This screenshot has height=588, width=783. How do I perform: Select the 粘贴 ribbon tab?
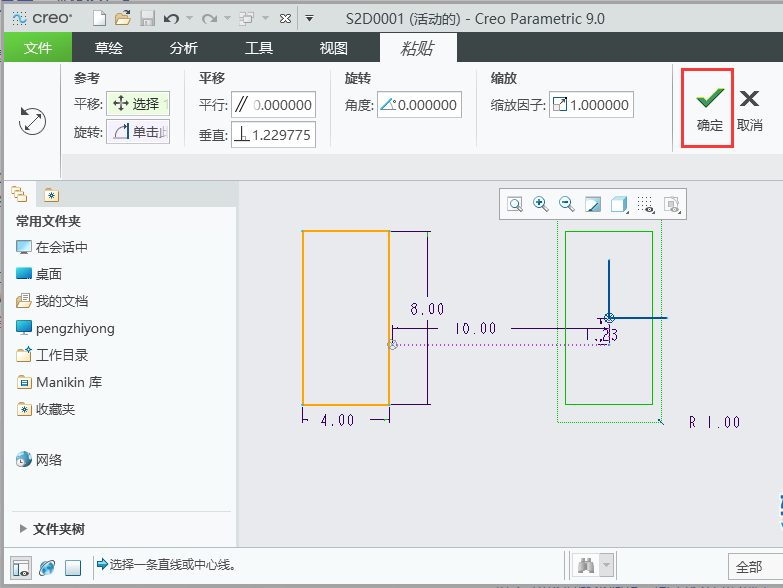click(x=418, y=48)
